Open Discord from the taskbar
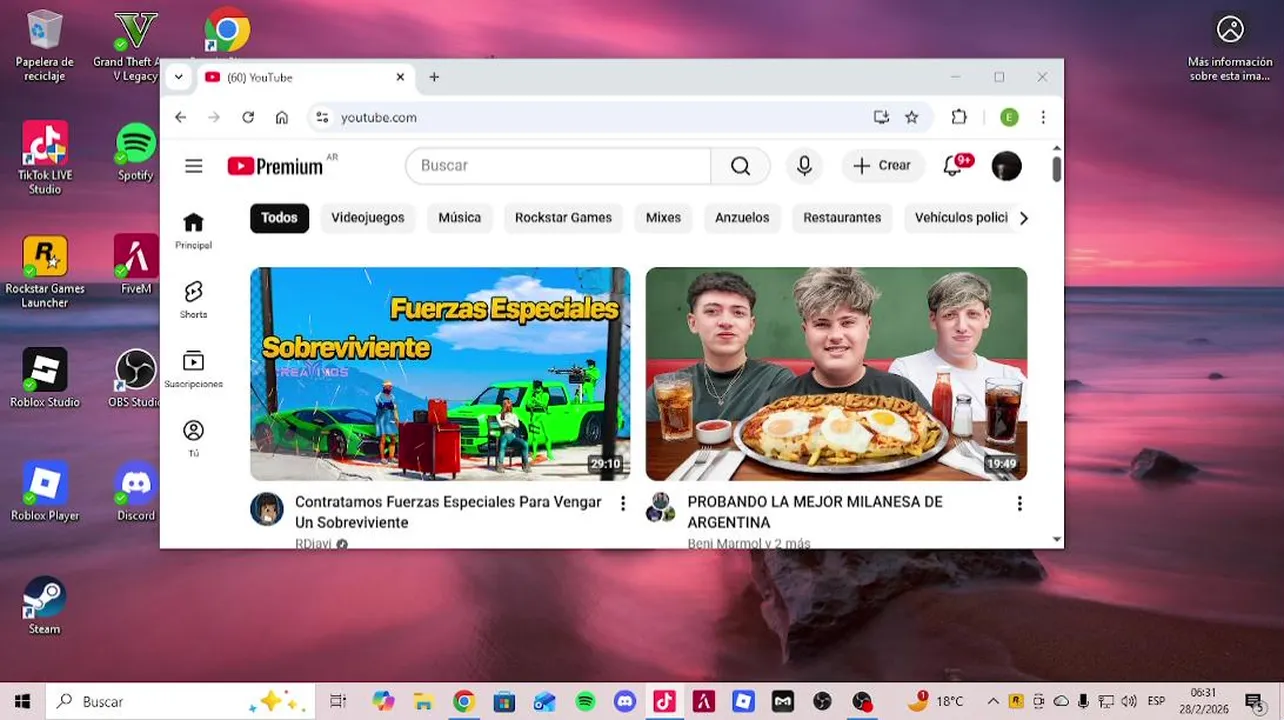 click(x=625, y=701)
